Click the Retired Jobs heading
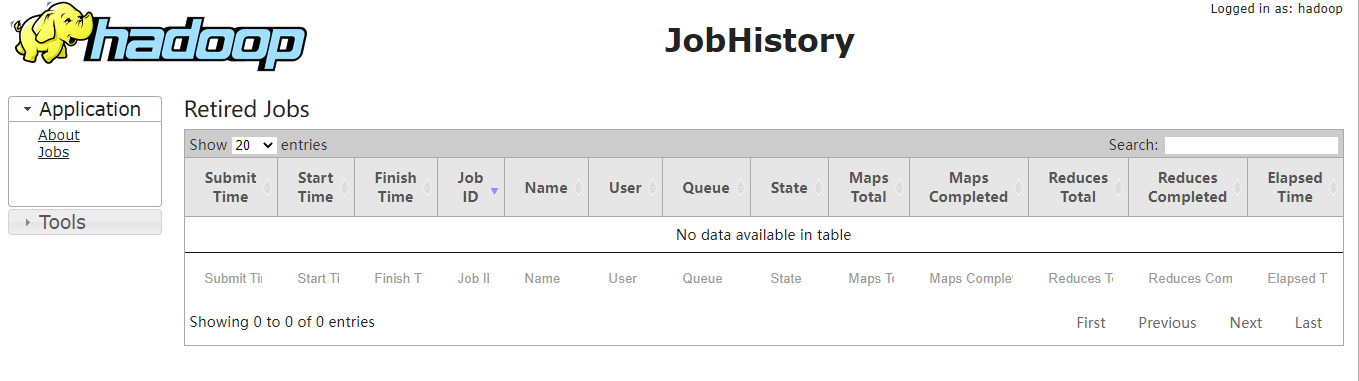The height and width of the screenshot is (381, 1359). tap(247, 109)
